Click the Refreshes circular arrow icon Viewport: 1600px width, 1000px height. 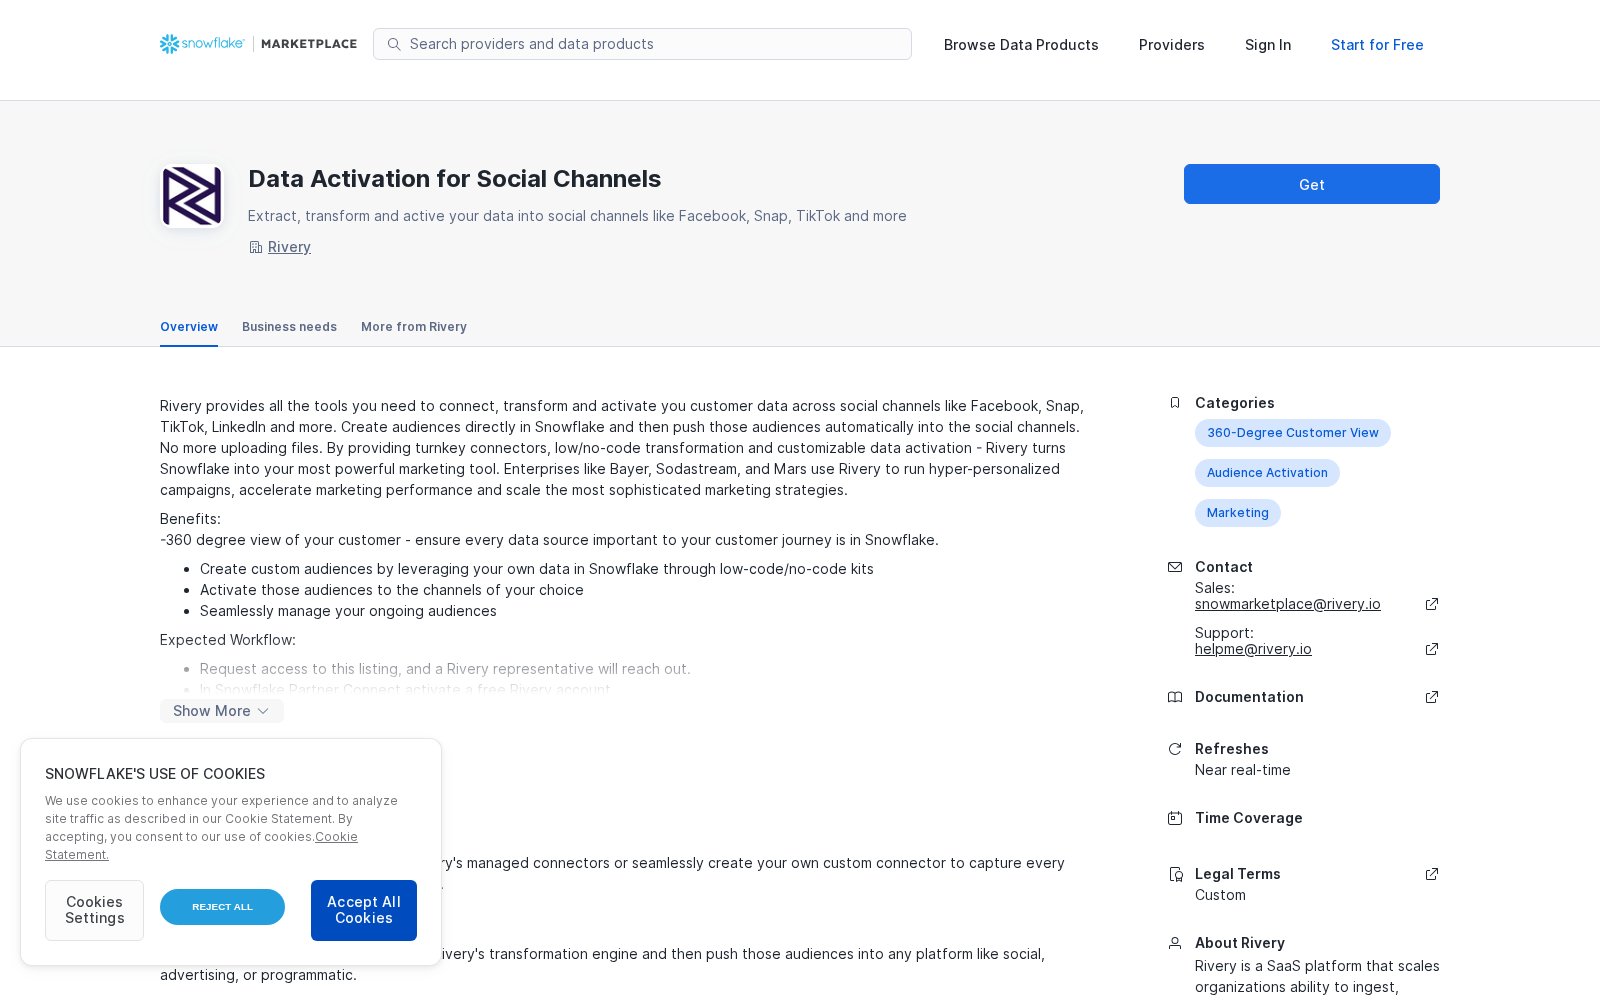click(1175, 749)
